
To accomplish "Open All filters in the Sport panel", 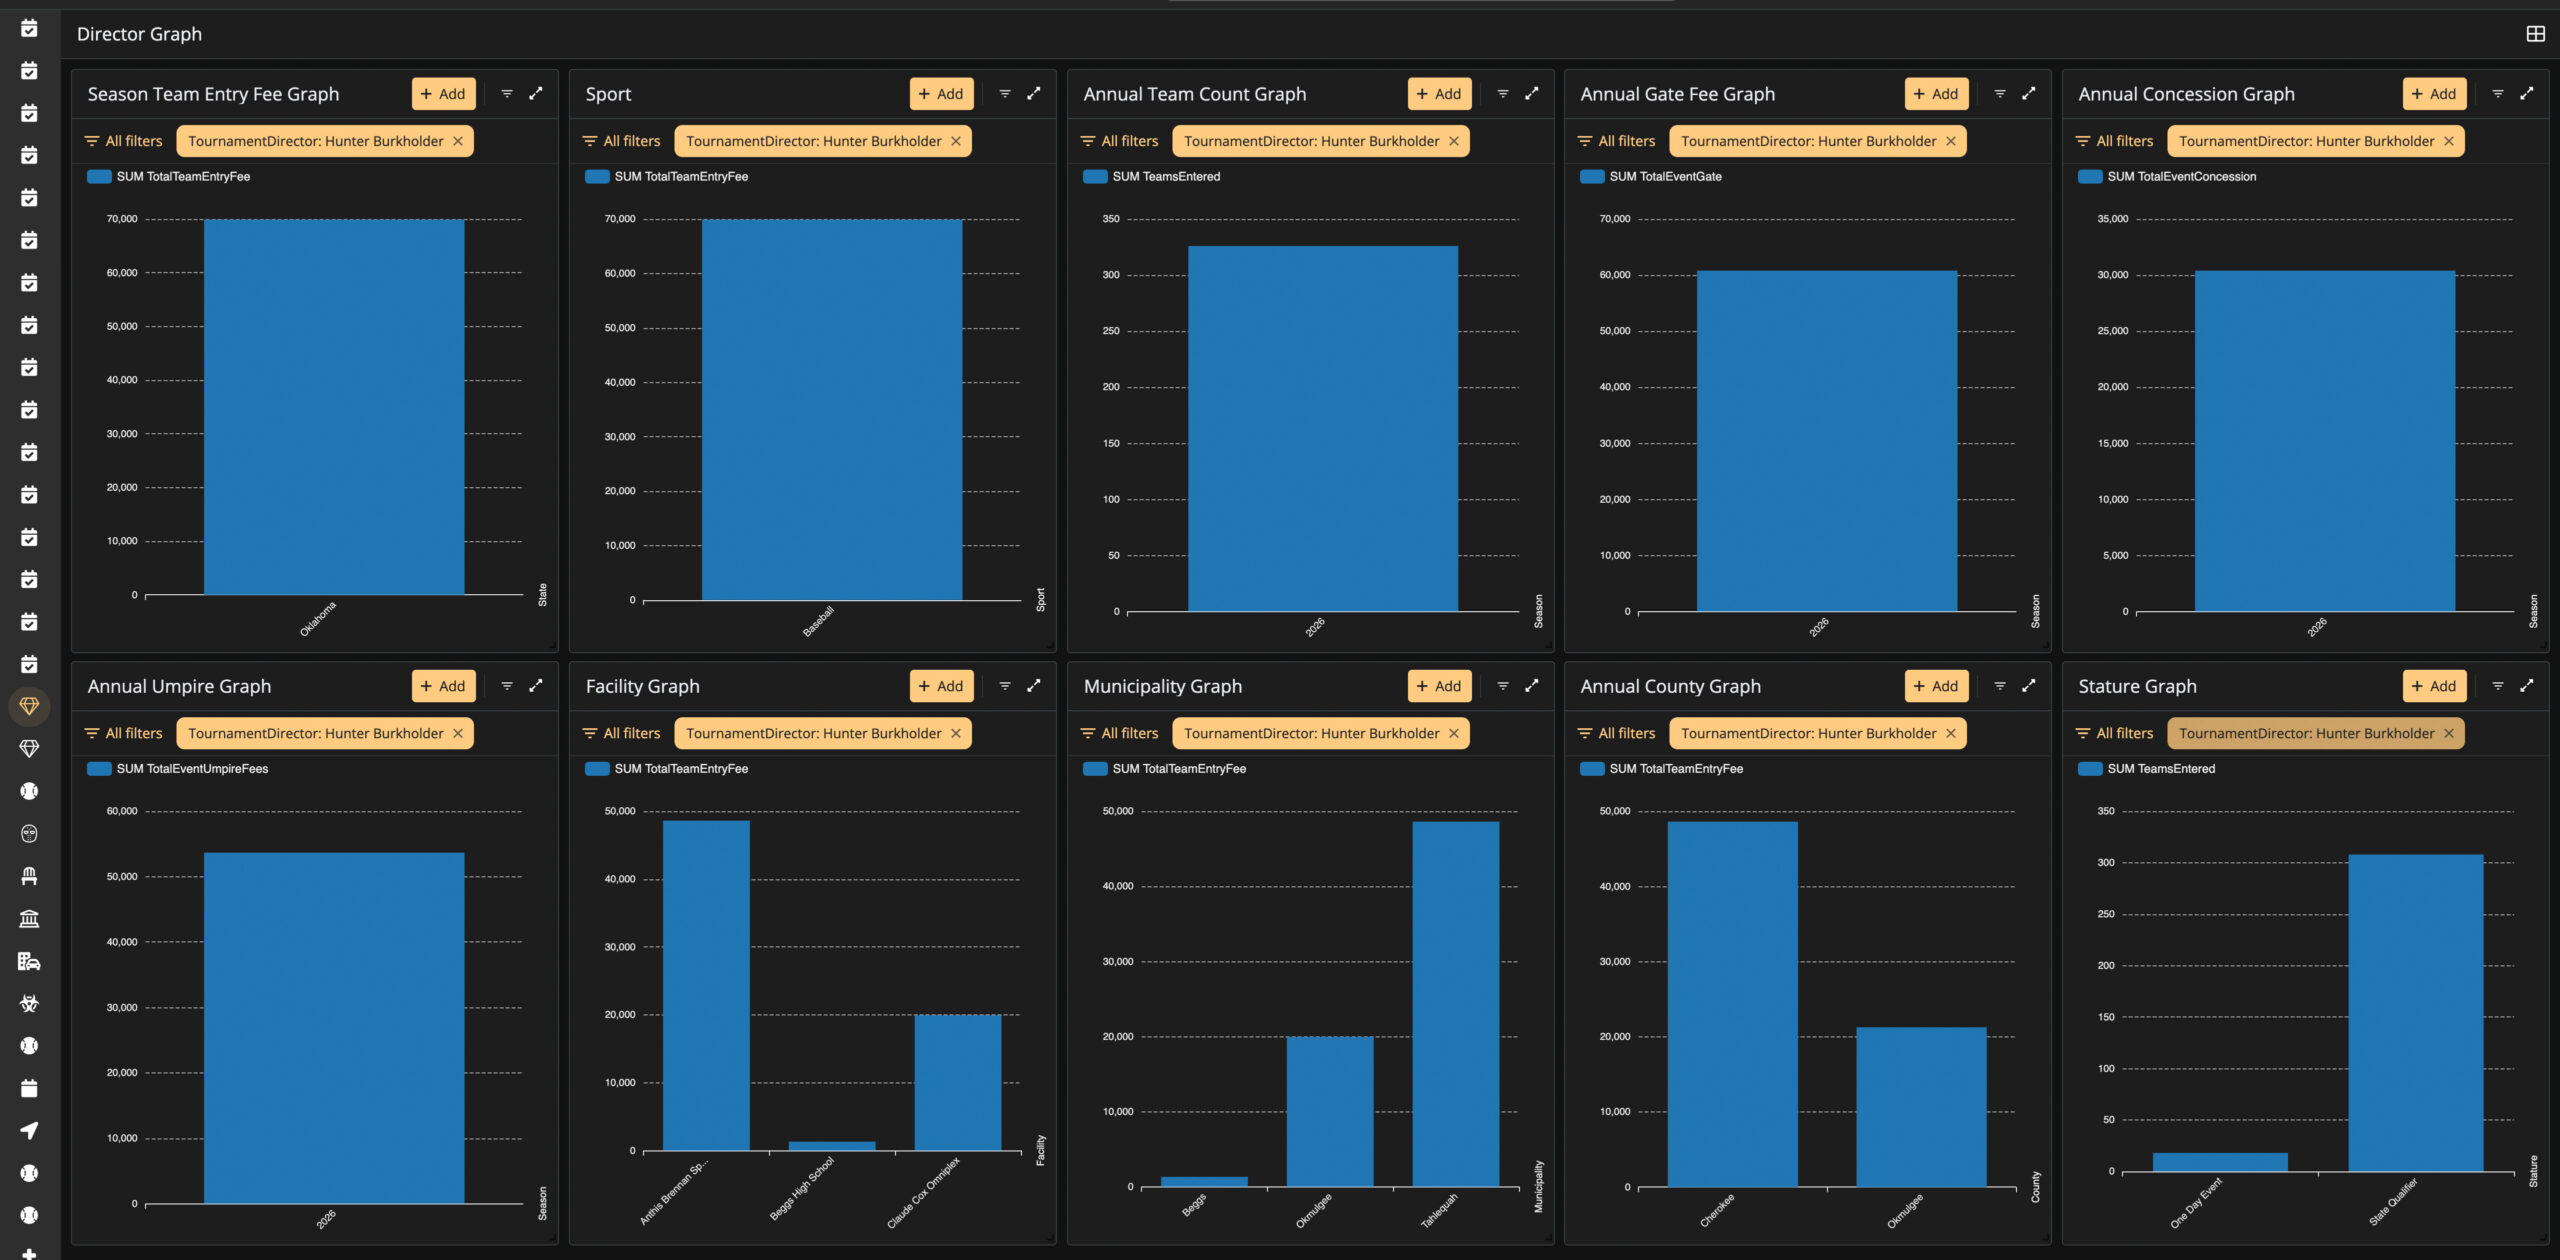I will click(622, 141).
